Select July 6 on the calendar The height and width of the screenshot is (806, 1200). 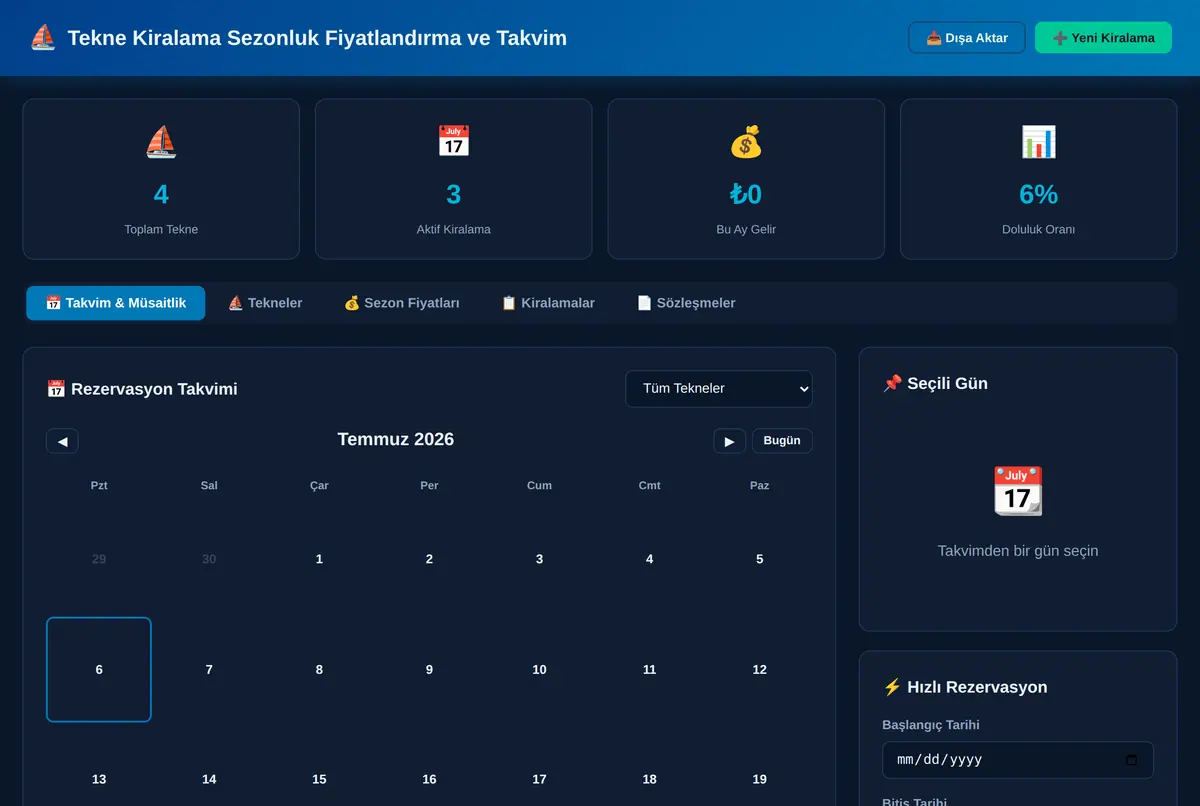tap(99, 669)
